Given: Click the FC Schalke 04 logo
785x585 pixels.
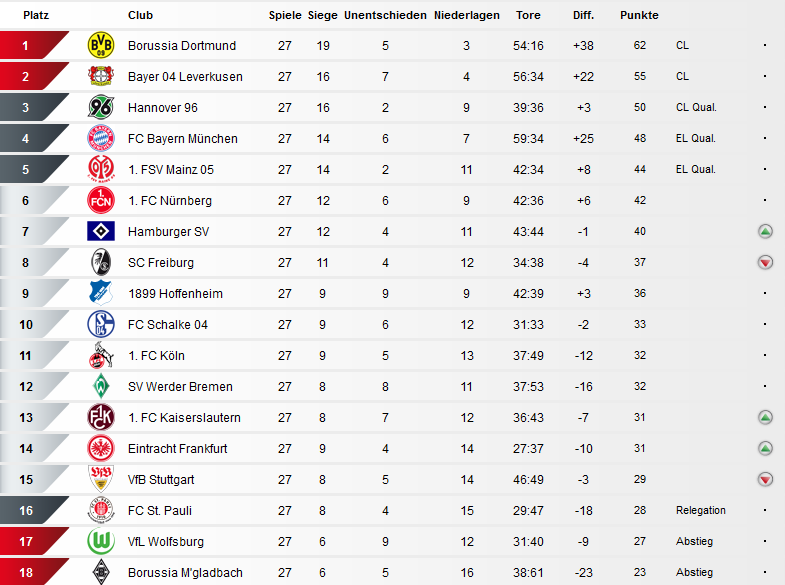Looking at the screenshot, I should click(x=101, y=324).
